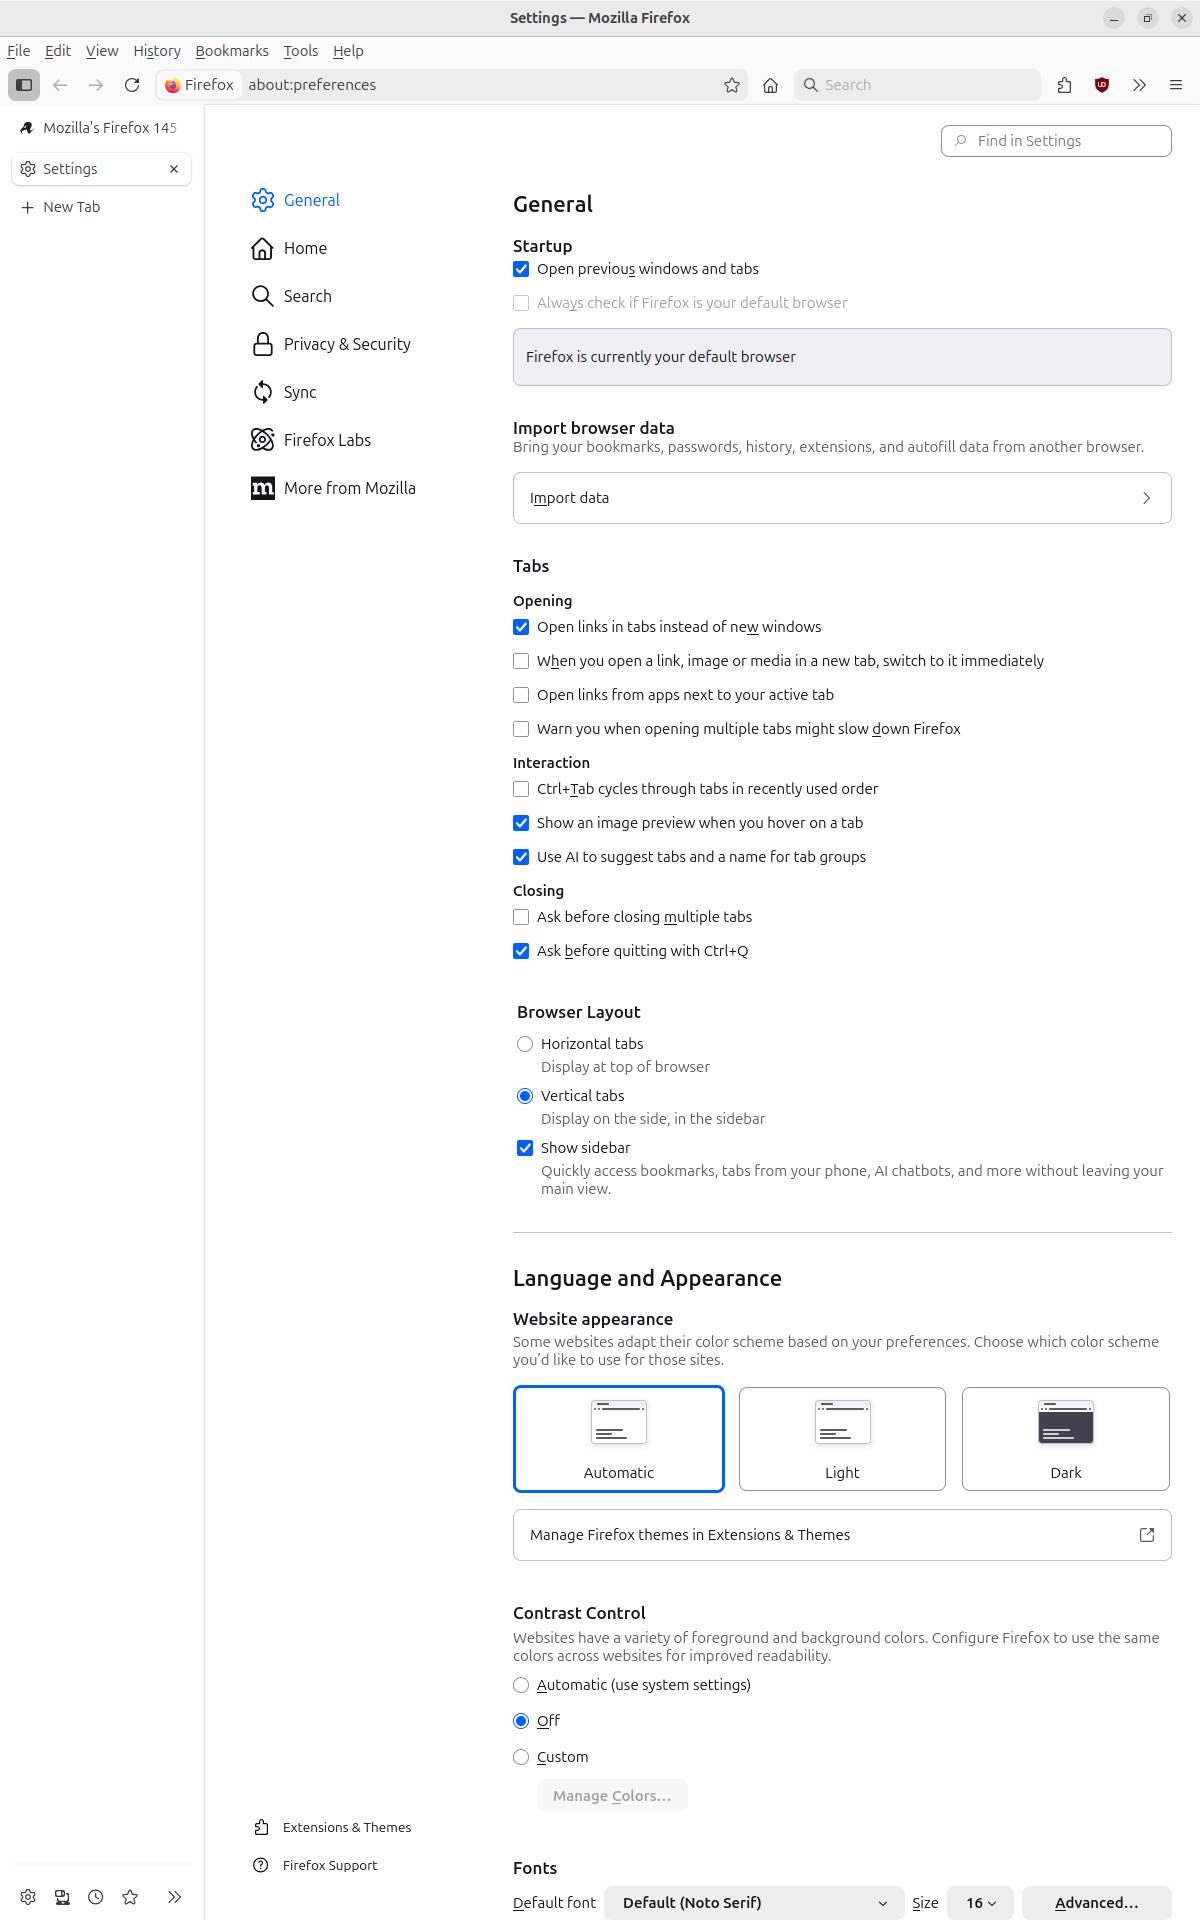This screenshot has width=1200, height=1920.
Task: Click the toolbar Search box
Action: [x=917, y=85]
